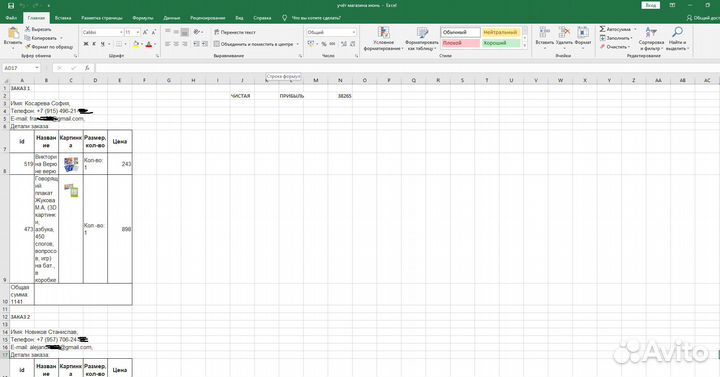Viewport: 720px width, 377px height.
Task: Click decrease decimal icon
Action: click(352, 44)
